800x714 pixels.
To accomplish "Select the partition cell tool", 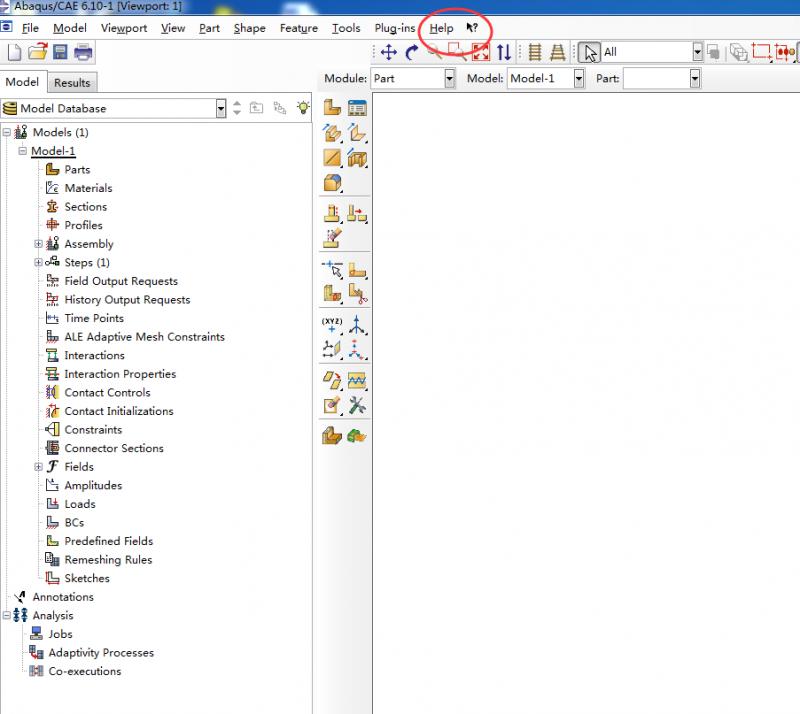I will 332,293.
